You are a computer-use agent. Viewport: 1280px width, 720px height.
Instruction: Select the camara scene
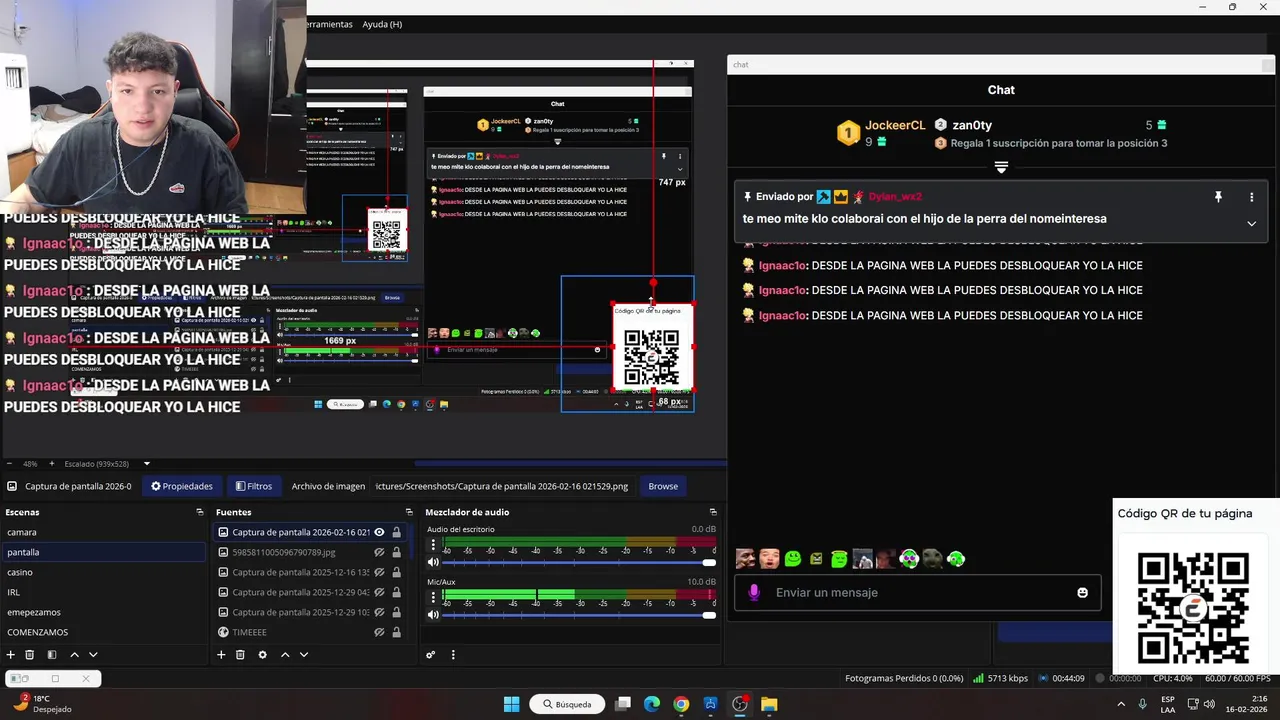point(103,532)
